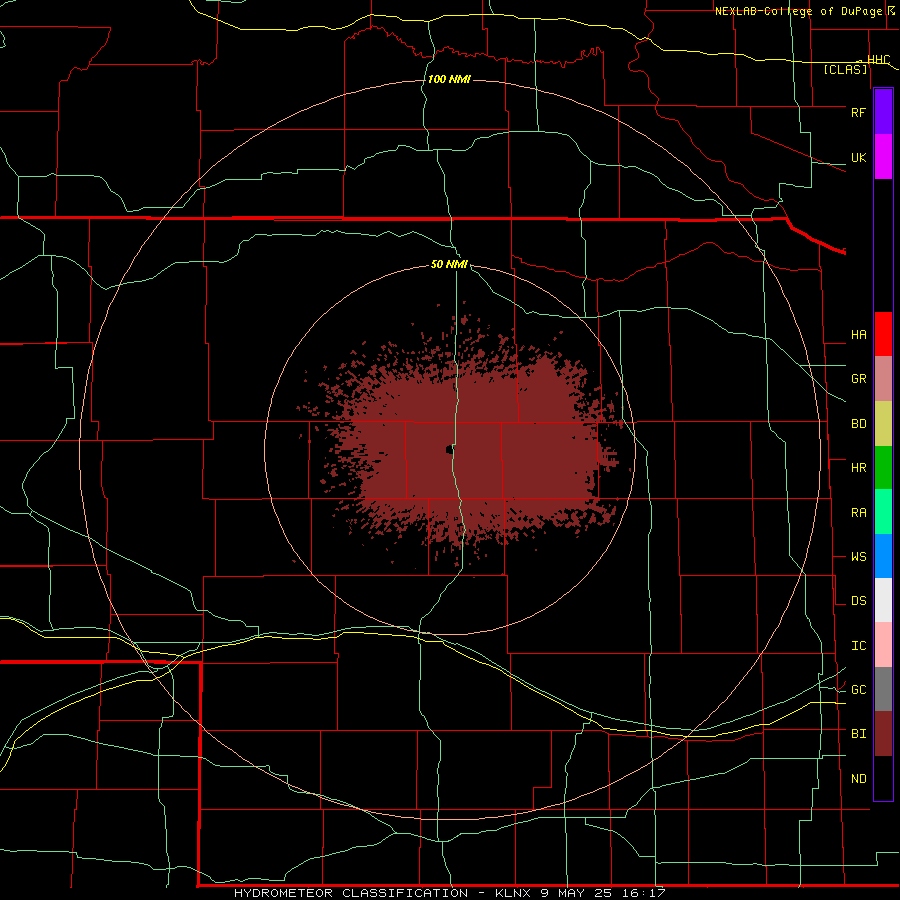Click the GC gray legend swatch

pos(883,689)
